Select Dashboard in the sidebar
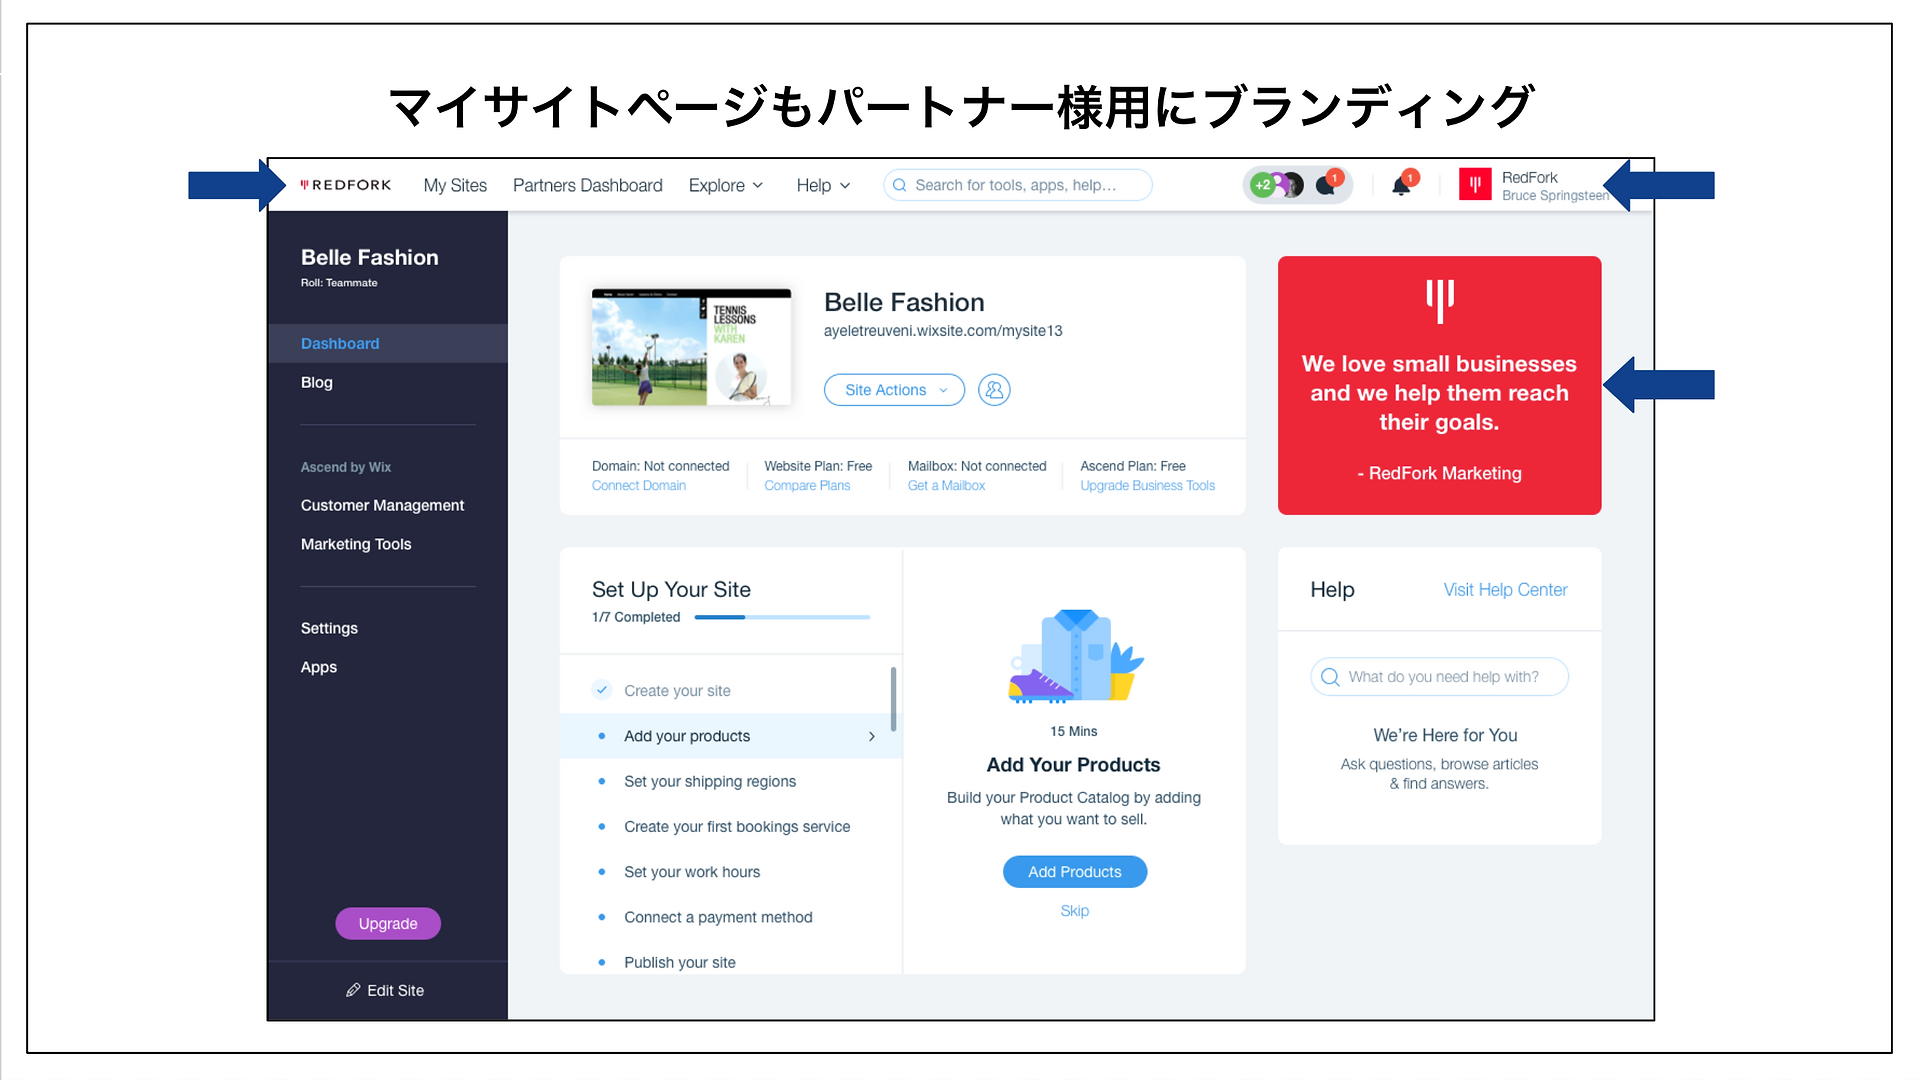 click(388, 343)
